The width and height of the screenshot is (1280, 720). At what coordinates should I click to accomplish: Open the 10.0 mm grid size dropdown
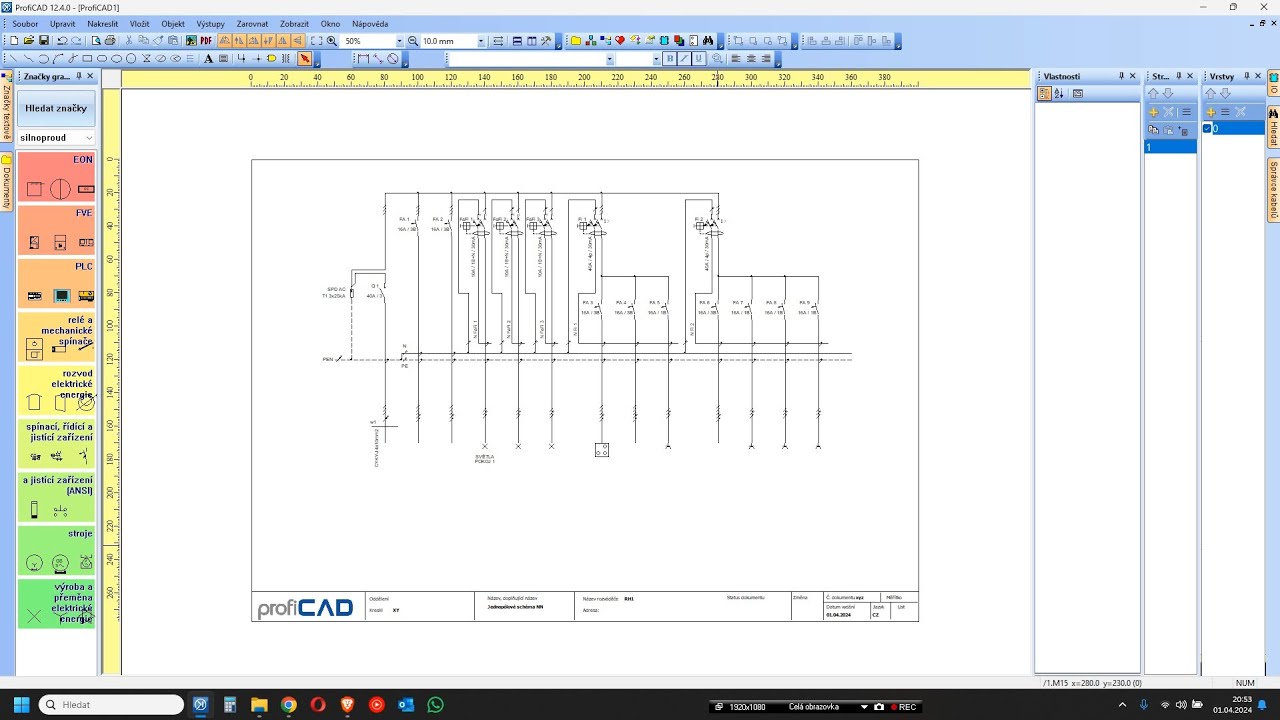pyautogui.click(x=481, y=41)
